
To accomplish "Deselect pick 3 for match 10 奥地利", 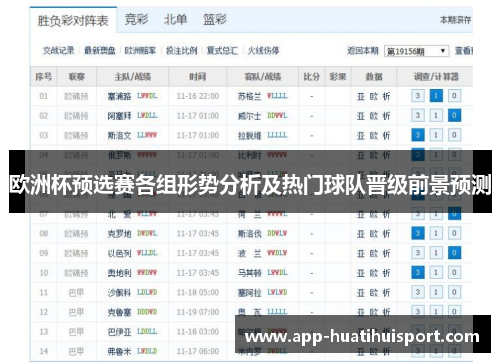I will point(418,273).
